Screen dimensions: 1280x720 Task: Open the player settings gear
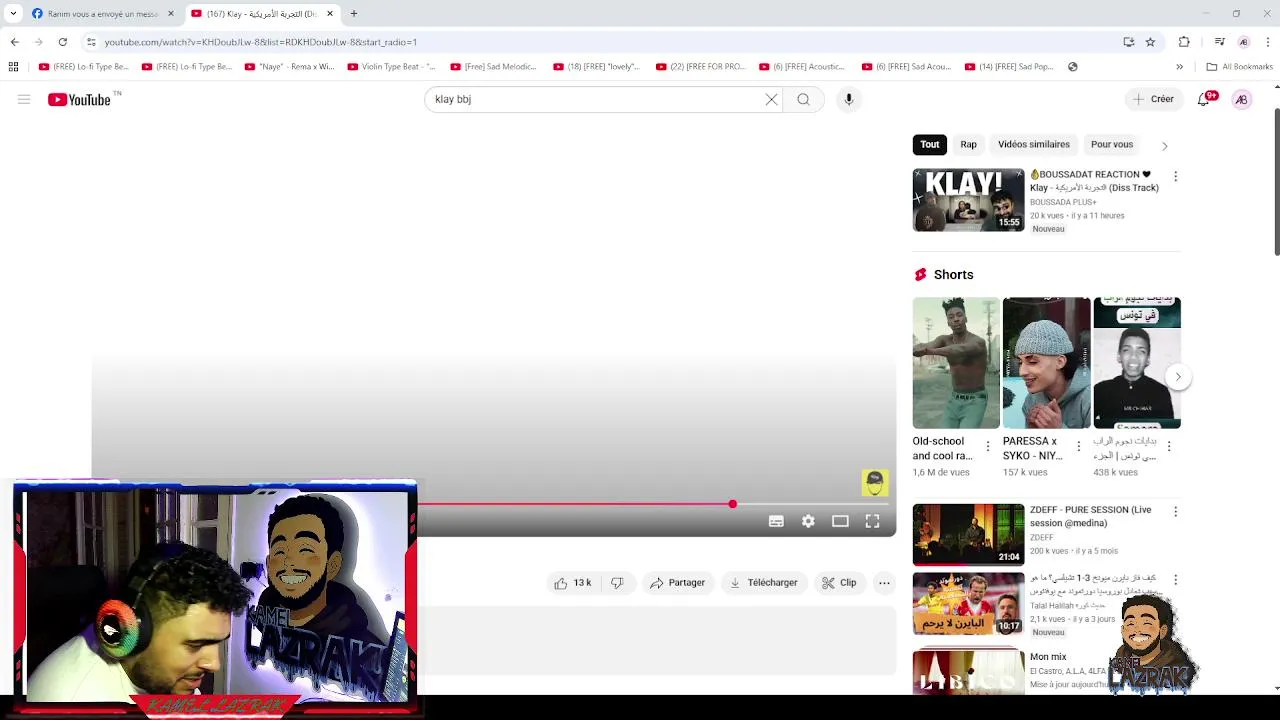pos(808,521)
